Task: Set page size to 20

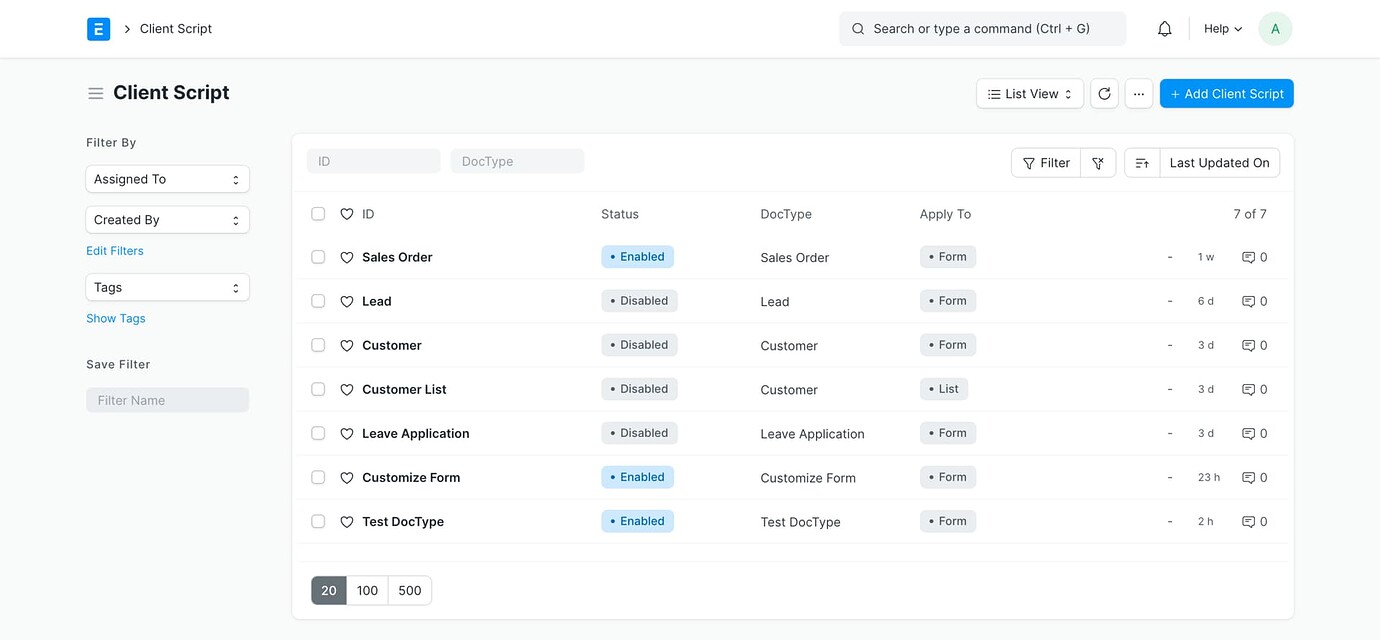Action: pyautogui.click(x=329, y=590)
